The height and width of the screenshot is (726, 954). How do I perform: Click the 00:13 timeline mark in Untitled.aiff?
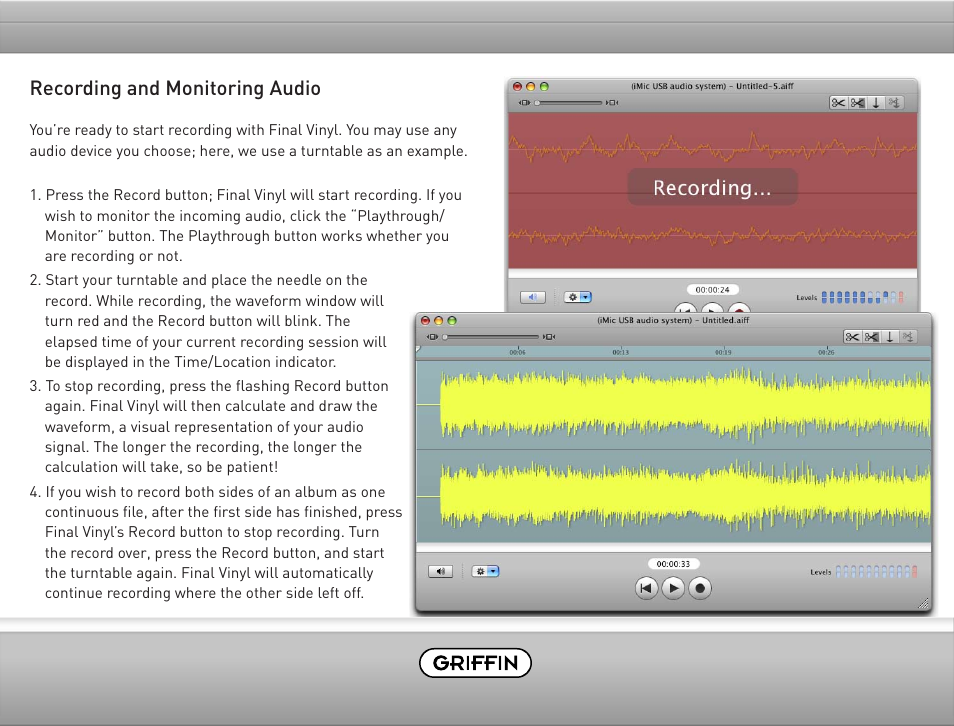621,352
